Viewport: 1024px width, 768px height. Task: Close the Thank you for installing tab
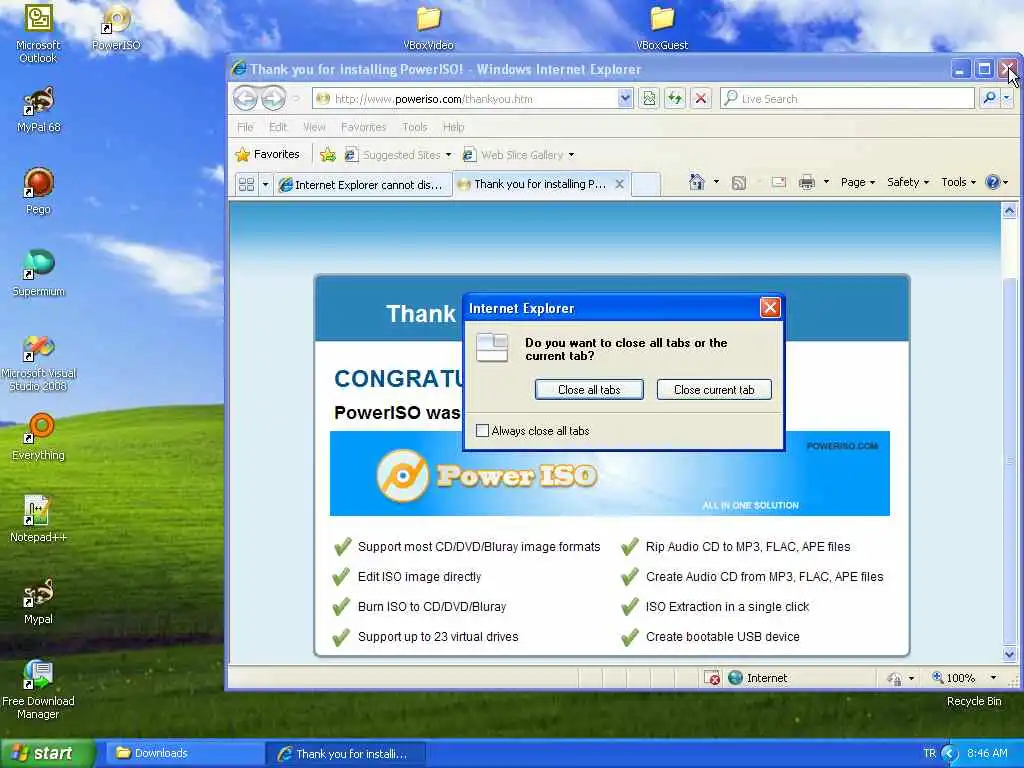(620, 184)
